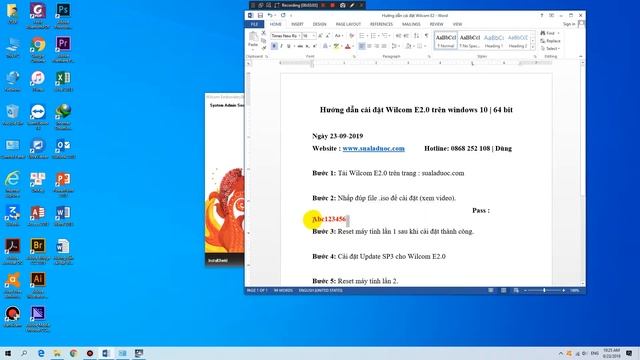
Task: Switch to INSERT tab
Action: pos(297,24)
